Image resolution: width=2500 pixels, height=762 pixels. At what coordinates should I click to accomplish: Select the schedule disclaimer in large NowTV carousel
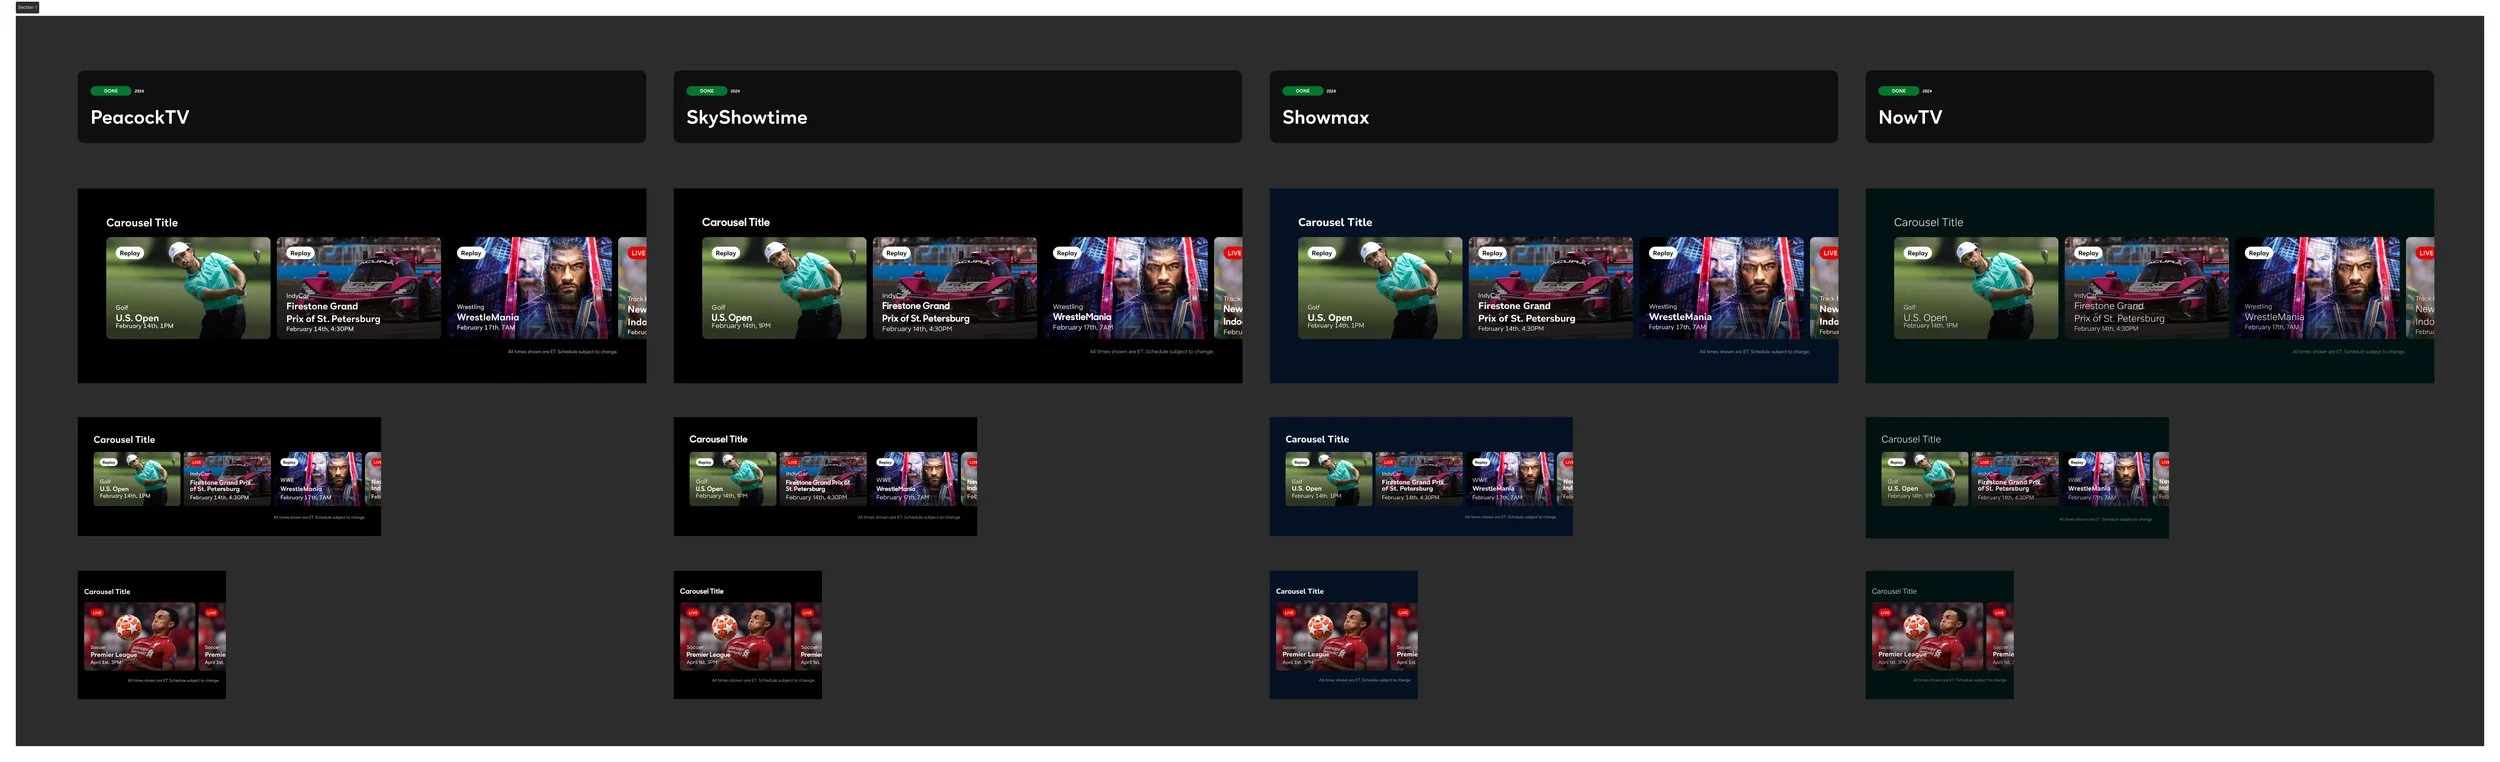coord(2348,352)
